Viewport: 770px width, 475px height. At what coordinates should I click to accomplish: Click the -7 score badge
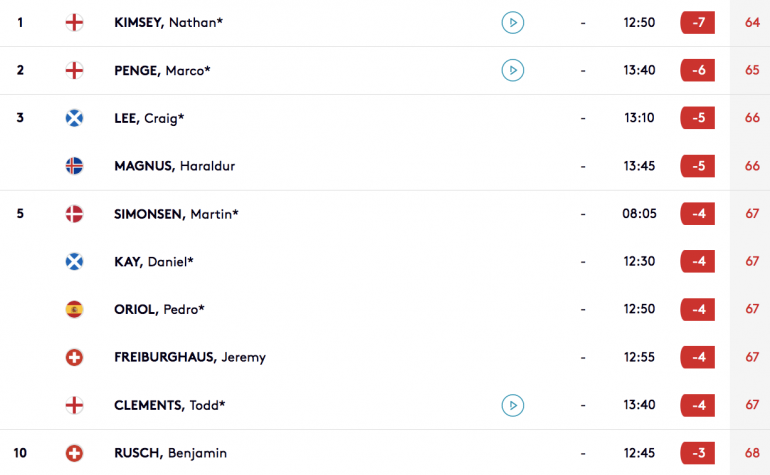coord(697,23)
